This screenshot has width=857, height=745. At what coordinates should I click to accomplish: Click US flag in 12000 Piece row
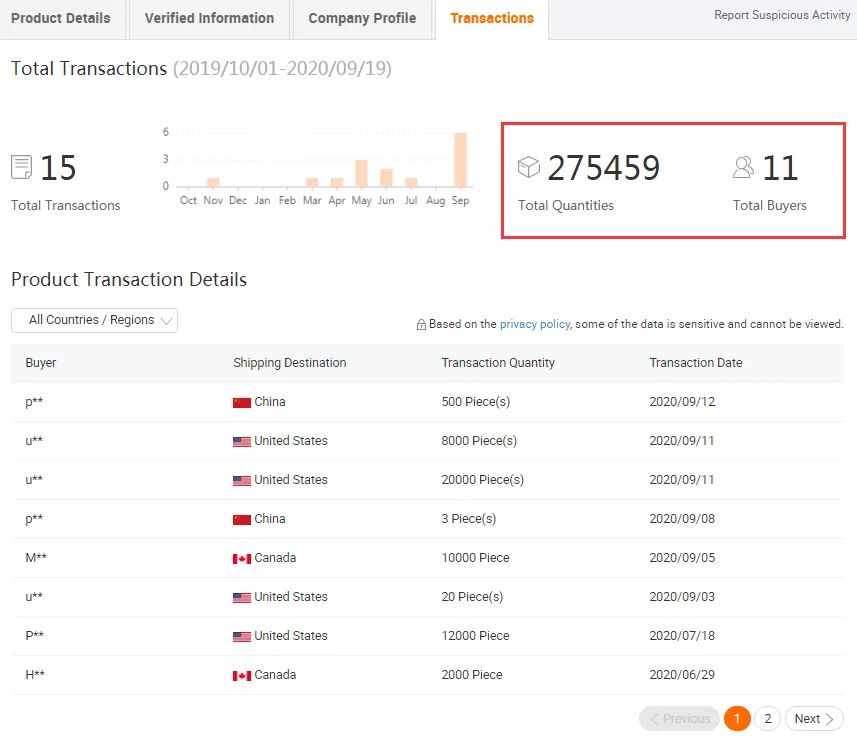242,637
